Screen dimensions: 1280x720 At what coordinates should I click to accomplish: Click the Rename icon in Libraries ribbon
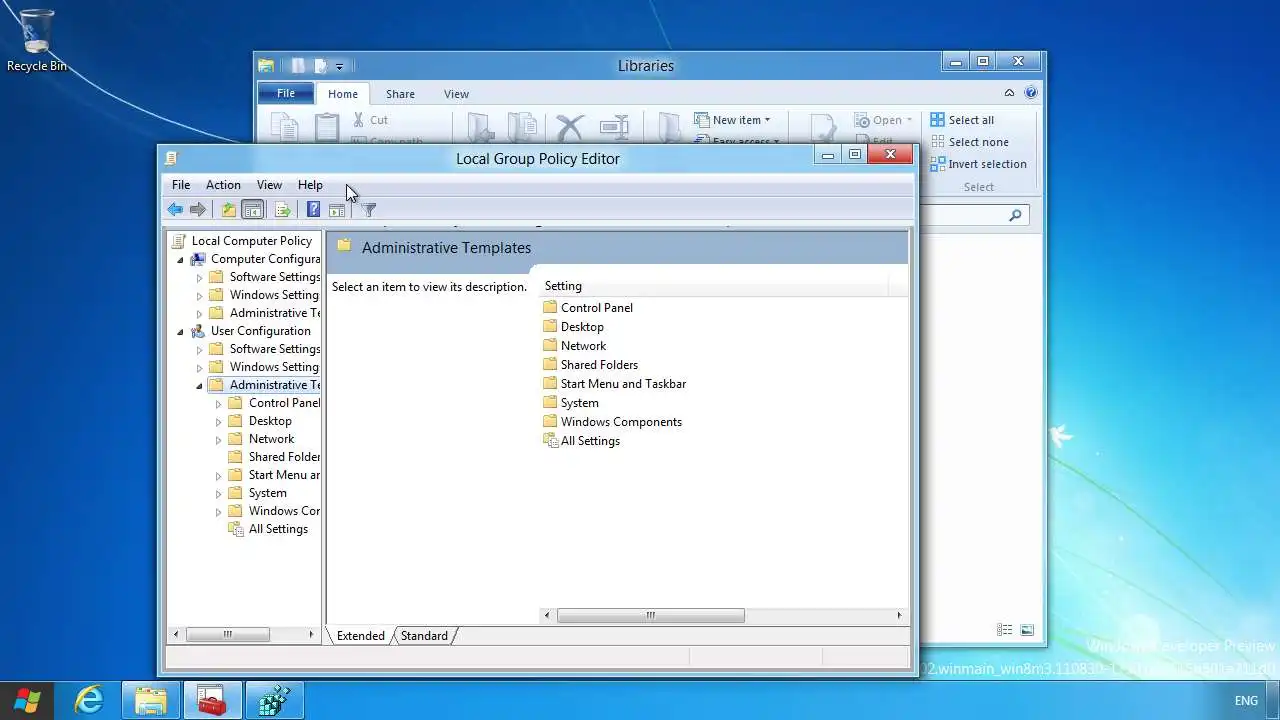[614, 128]
